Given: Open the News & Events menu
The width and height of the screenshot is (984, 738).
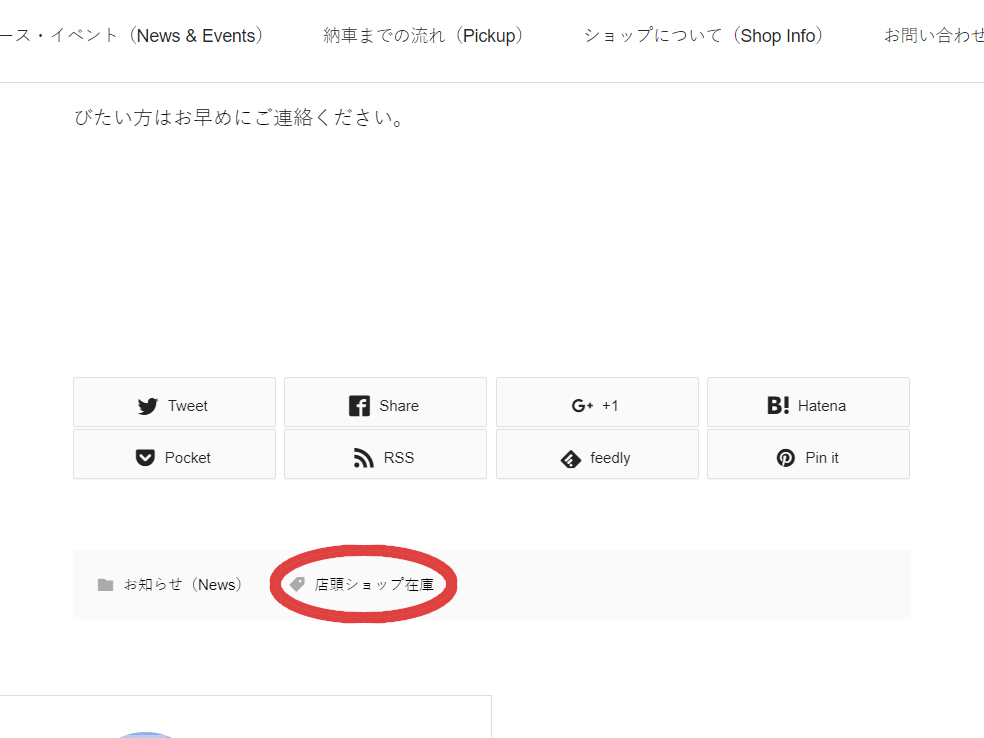Looking at the screenshot, I should [x=131, y=36].
